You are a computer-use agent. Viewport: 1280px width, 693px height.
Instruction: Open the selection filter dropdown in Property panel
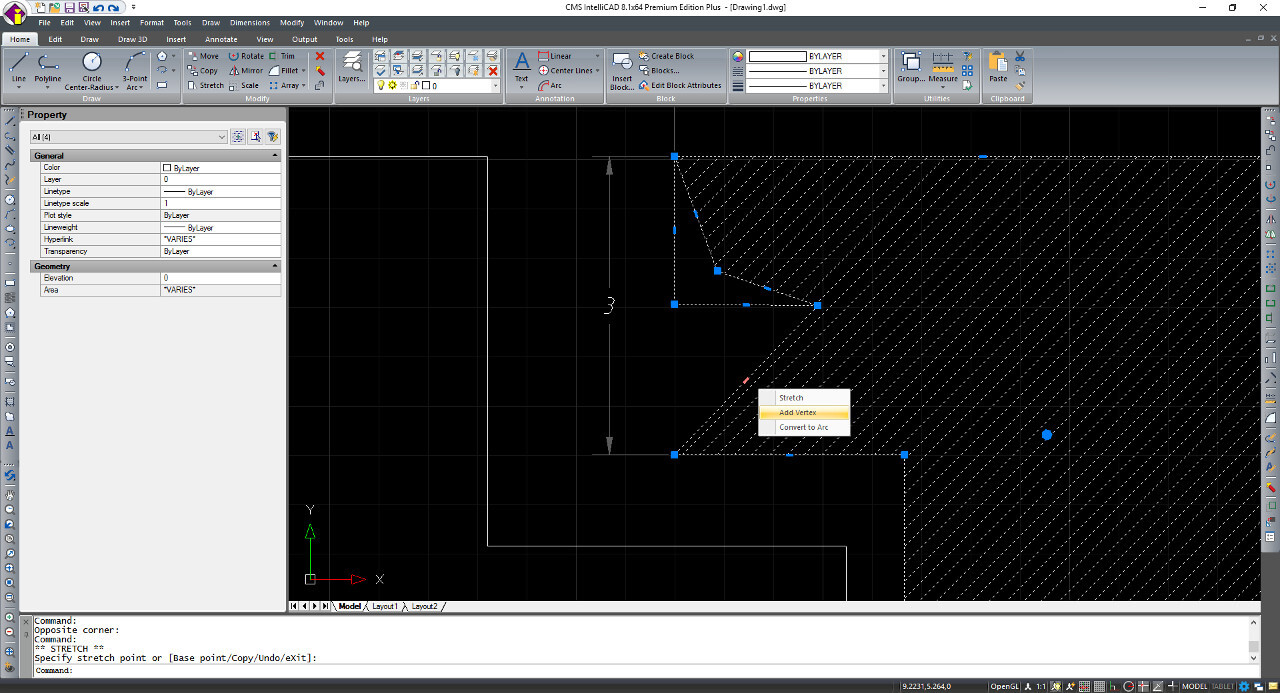click(x=221, y=137)
